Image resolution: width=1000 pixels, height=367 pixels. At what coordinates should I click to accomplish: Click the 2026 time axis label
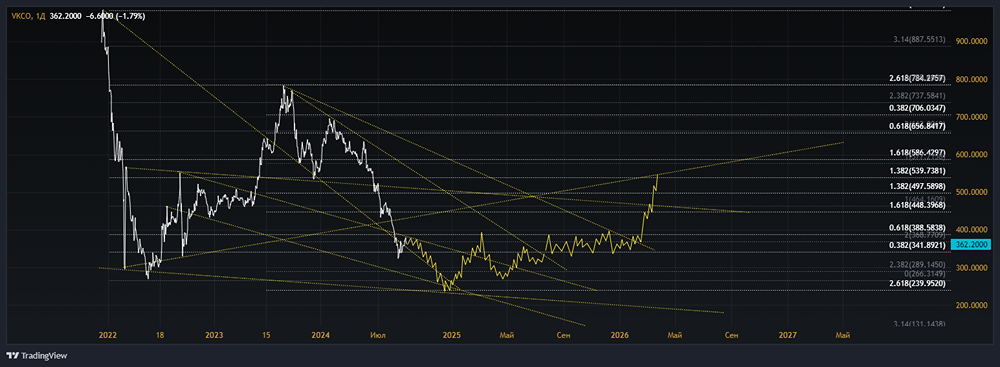(620, 334)
